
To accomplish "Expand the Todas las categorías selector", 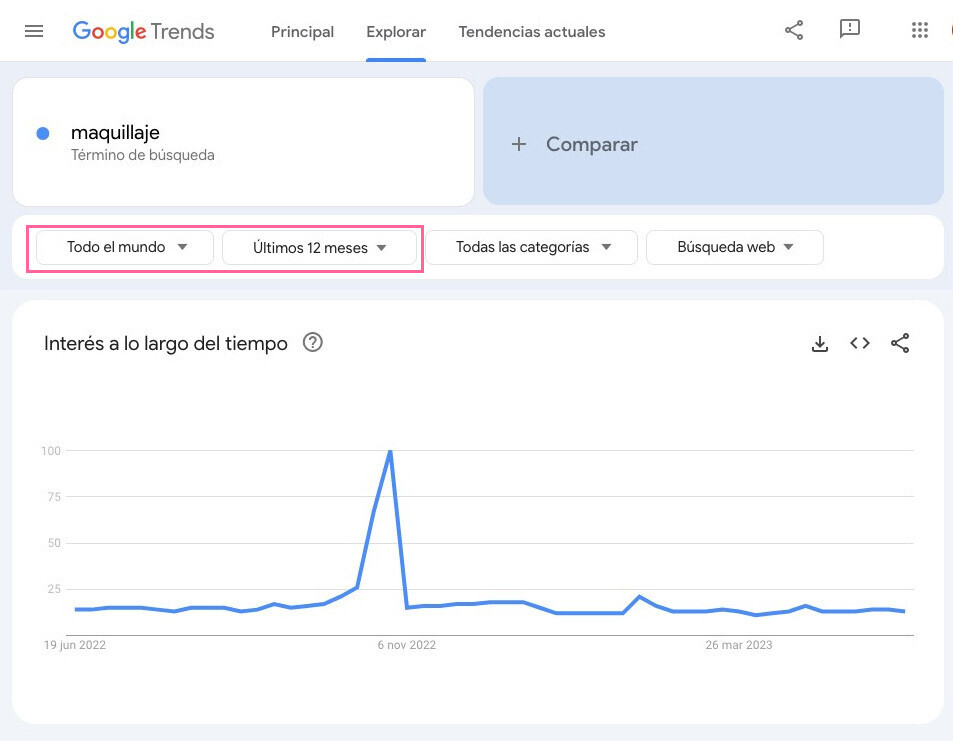I will point(531,247).
